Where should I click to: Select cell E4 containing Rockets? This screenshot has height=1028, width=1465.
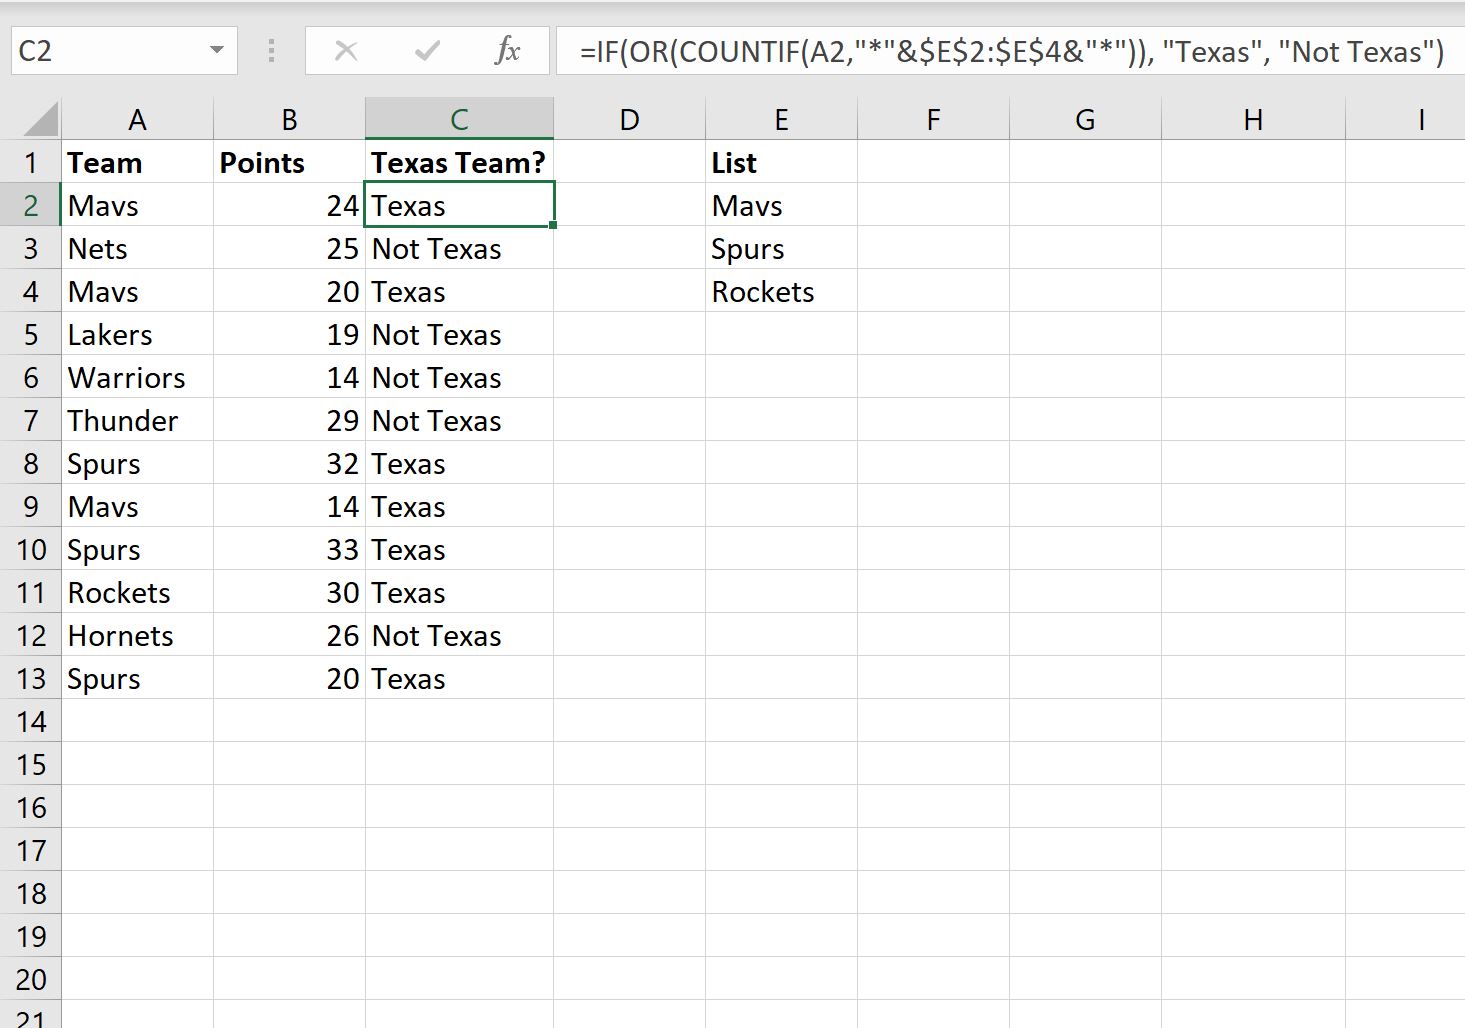tap(781, 292)
